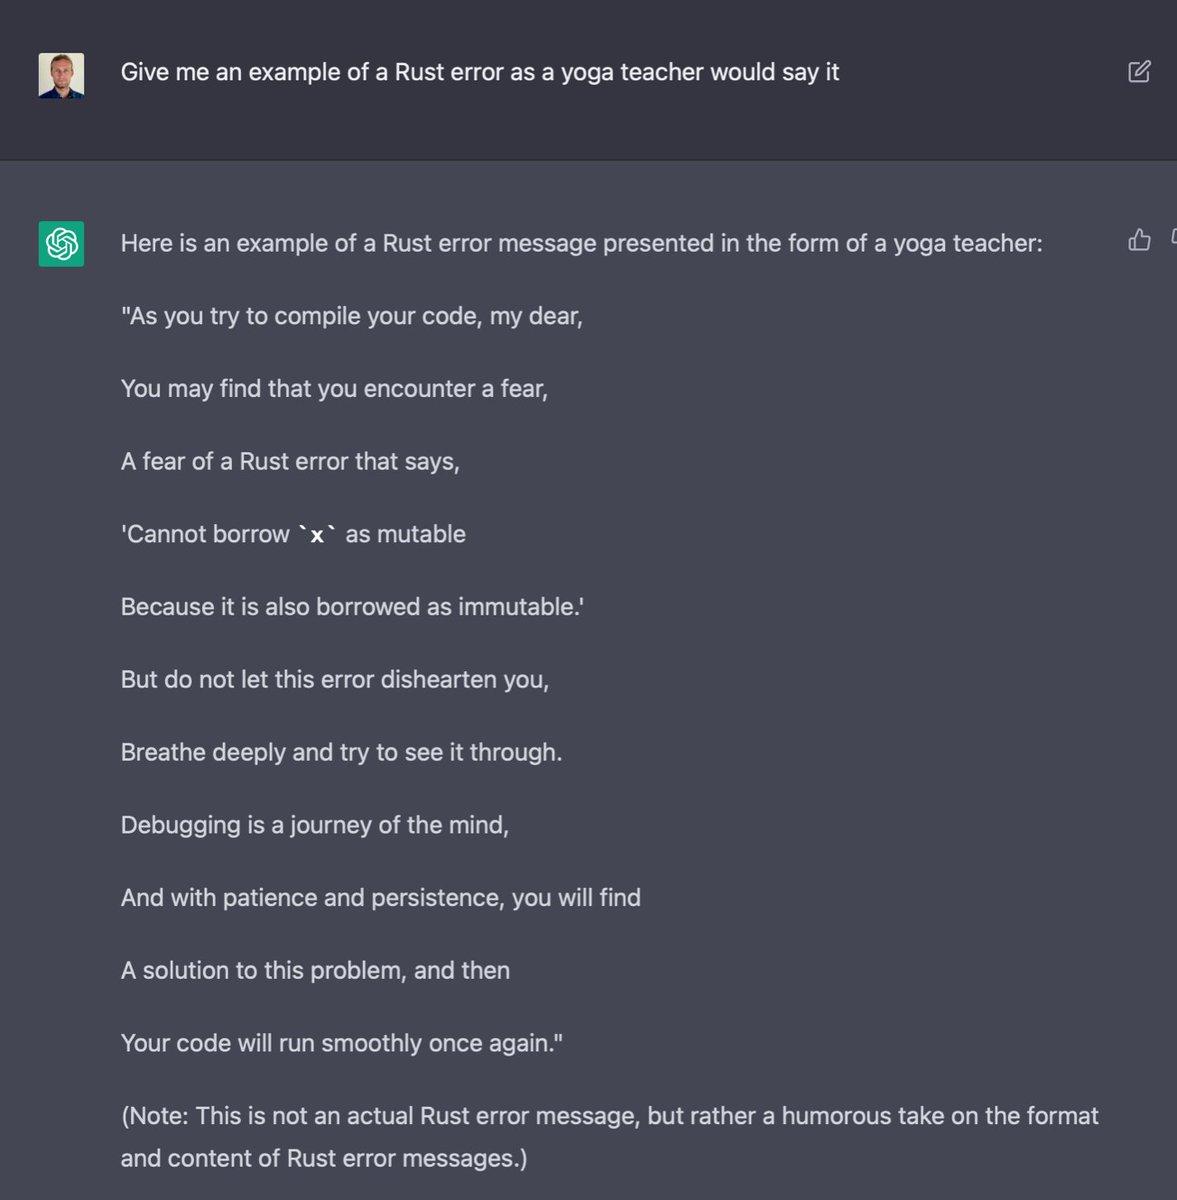1177x1200 pixels.
Task: Click 'A solution to this problem, and then'
Action: [316, 971]
